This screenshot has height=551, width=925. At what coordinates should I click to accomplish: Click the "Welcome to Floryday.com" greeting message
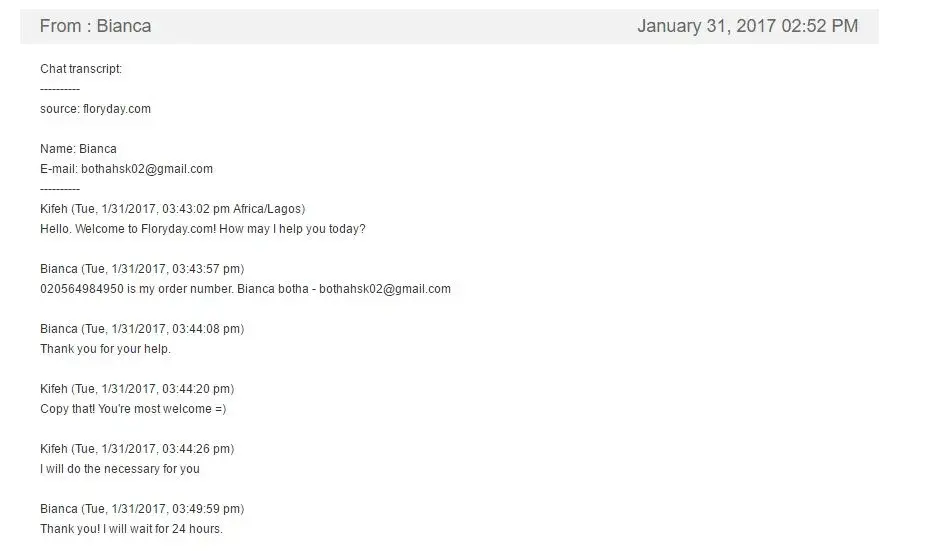coord(203,229)
